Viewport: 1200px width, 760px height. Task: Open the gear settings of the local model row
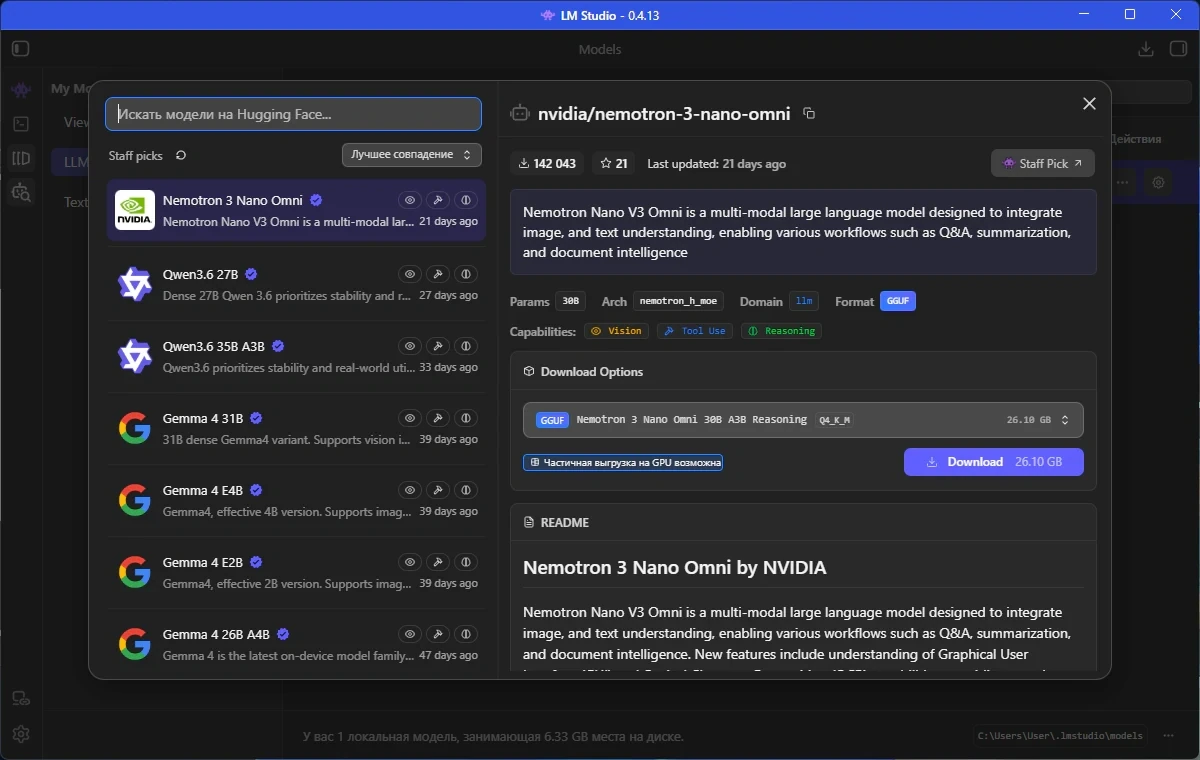tap(1159, 183)
